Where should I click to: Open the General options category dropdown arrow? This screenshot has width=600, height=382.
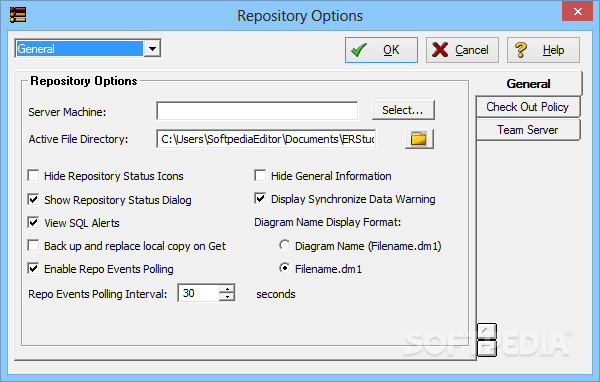(152, 49)
